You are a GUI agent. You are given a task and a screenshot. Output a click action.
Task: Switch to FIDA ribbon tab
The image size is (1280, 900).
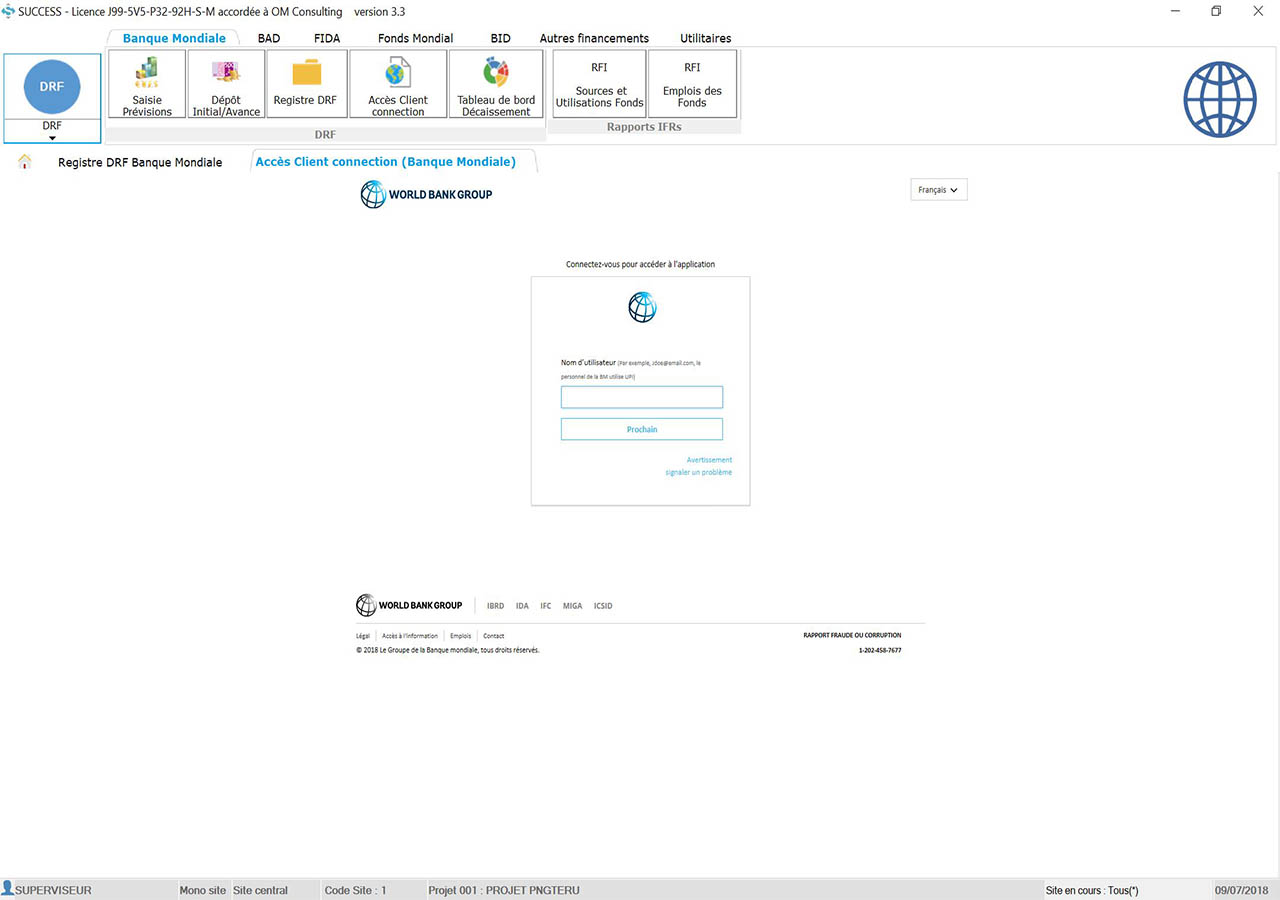click(327, 38)
